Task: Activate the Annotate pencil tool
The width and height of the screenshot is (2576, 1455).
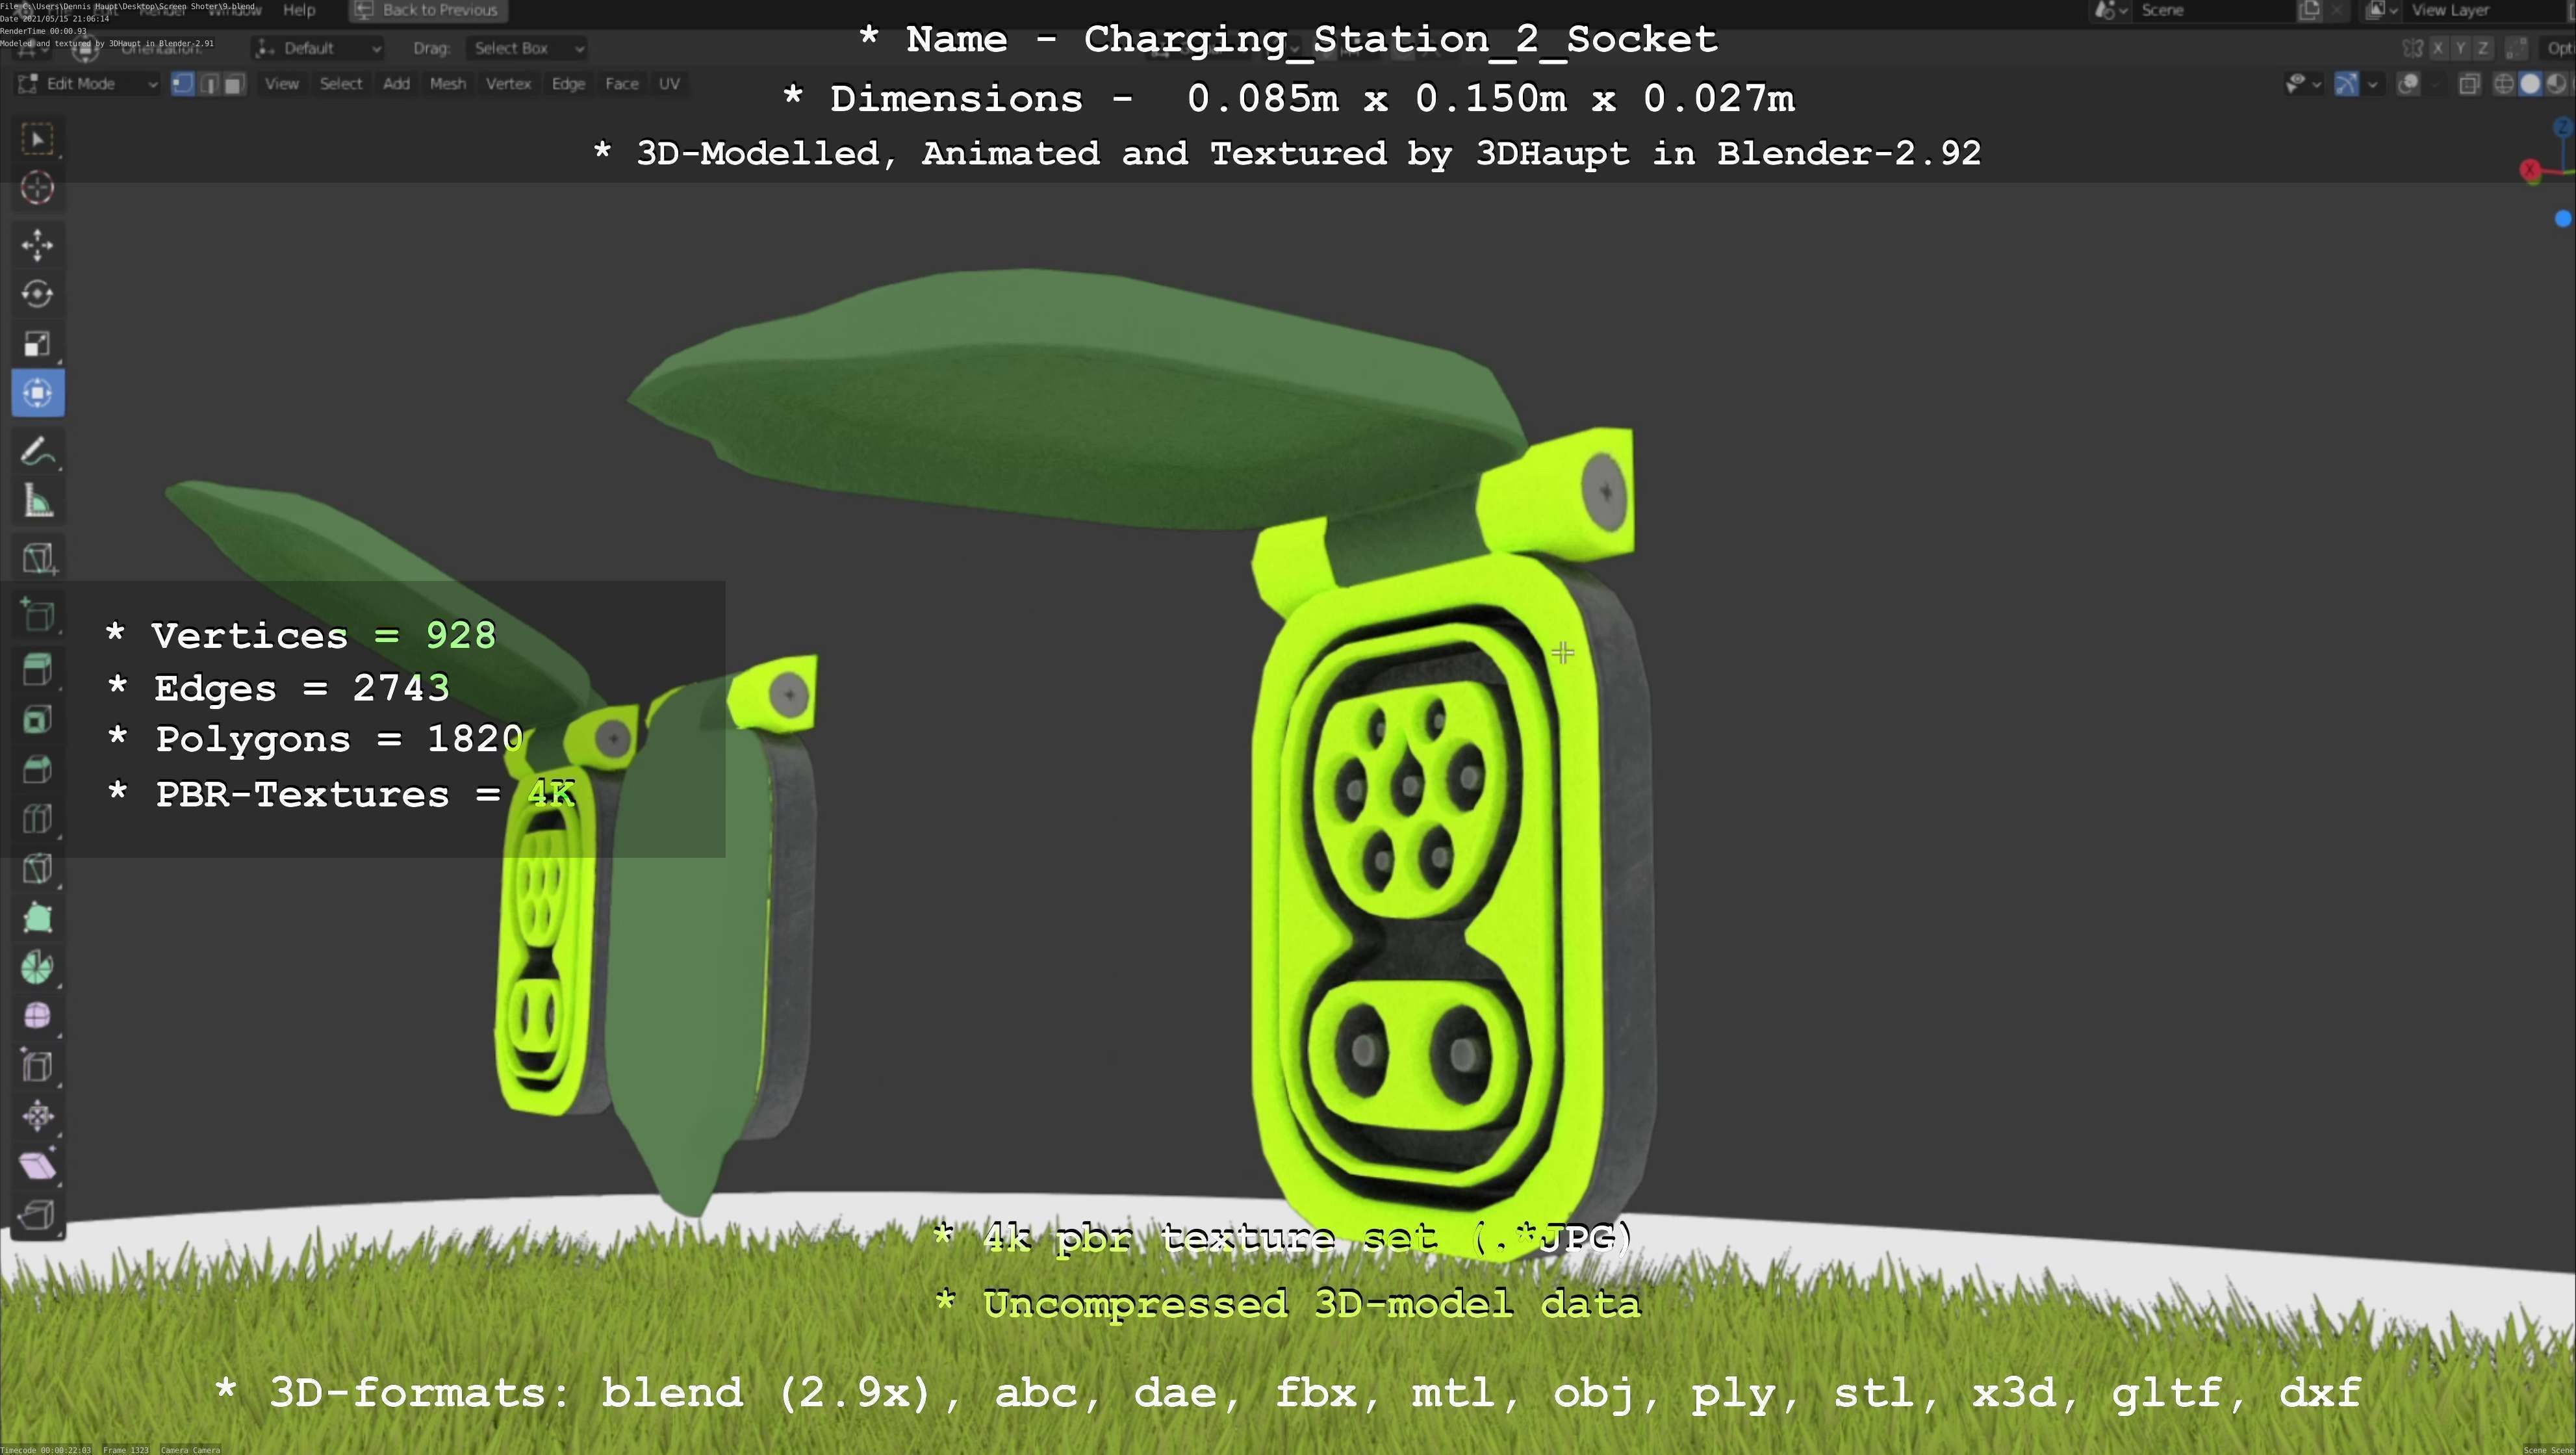Action: pyautogui.click(x=38, y=452)
